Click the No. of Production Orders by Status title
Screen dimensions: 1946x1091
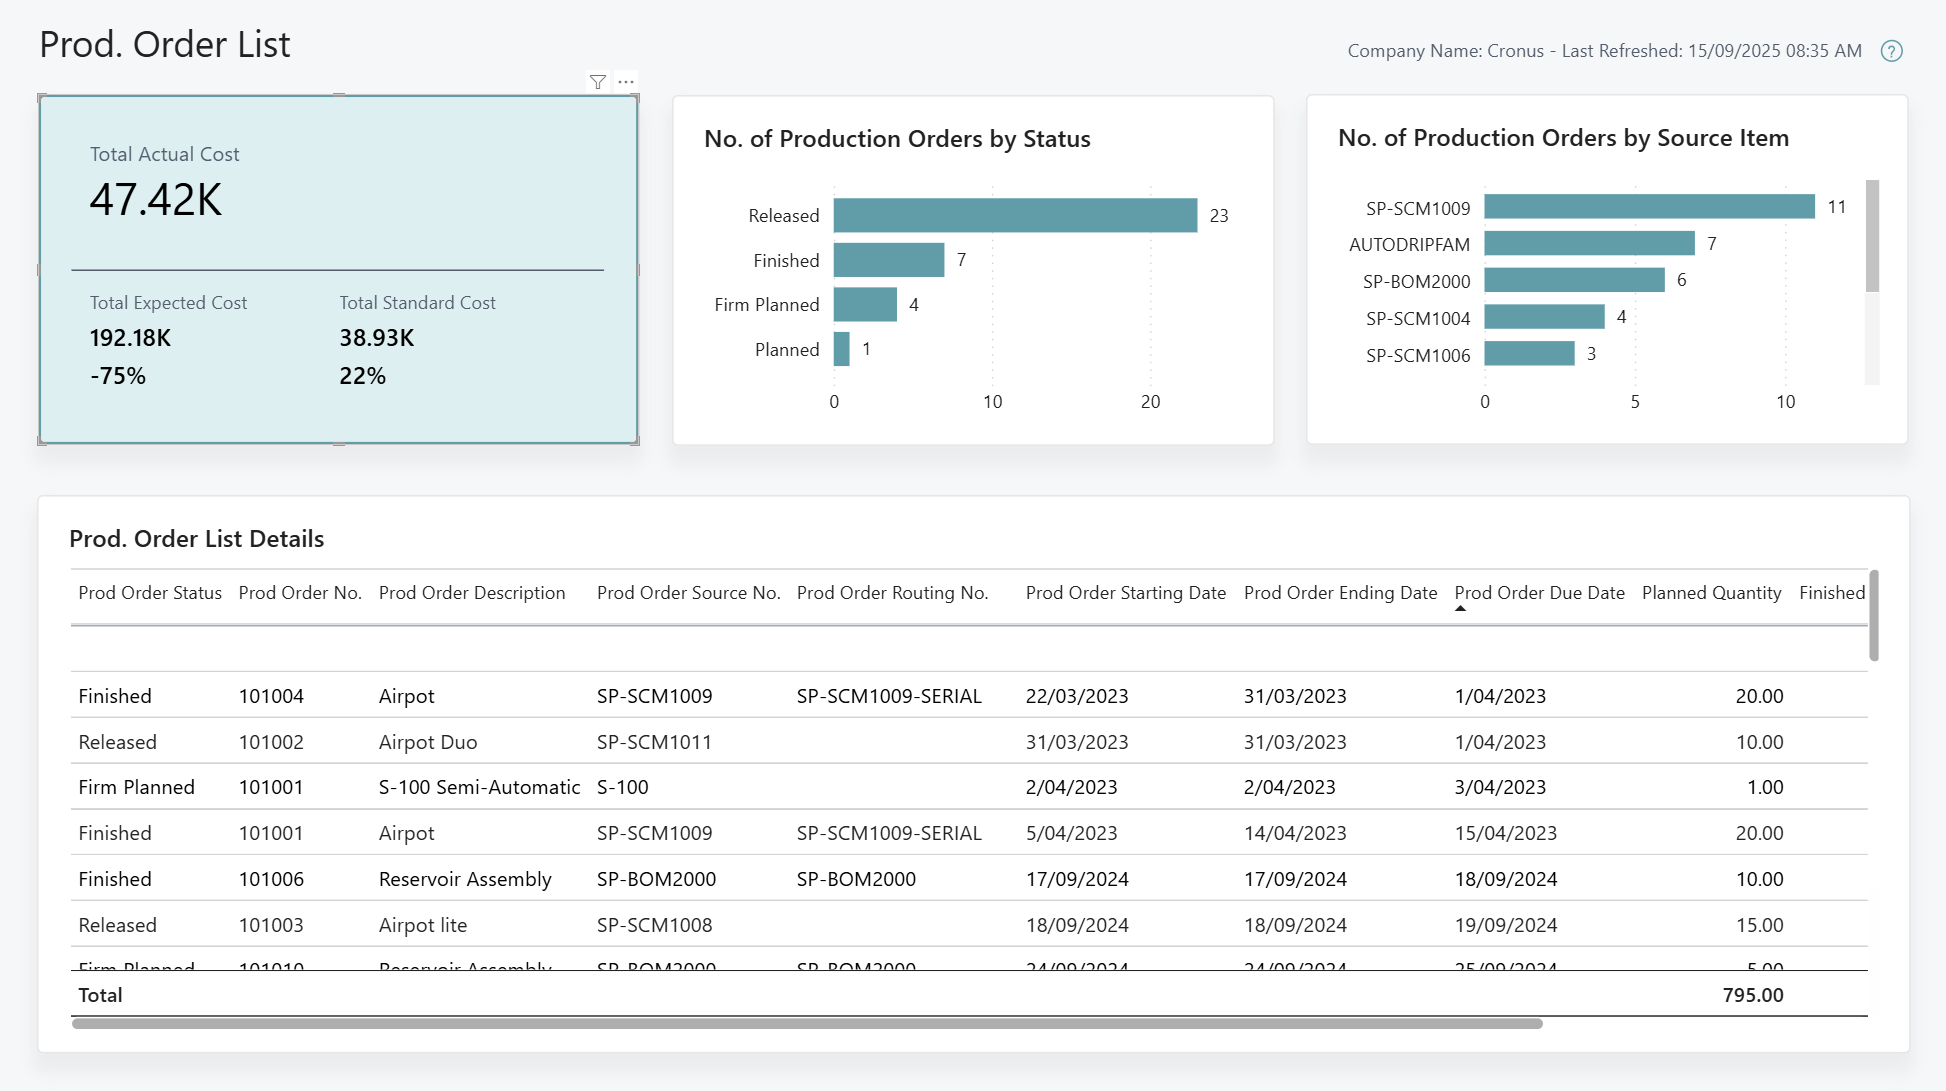point(896,139)
